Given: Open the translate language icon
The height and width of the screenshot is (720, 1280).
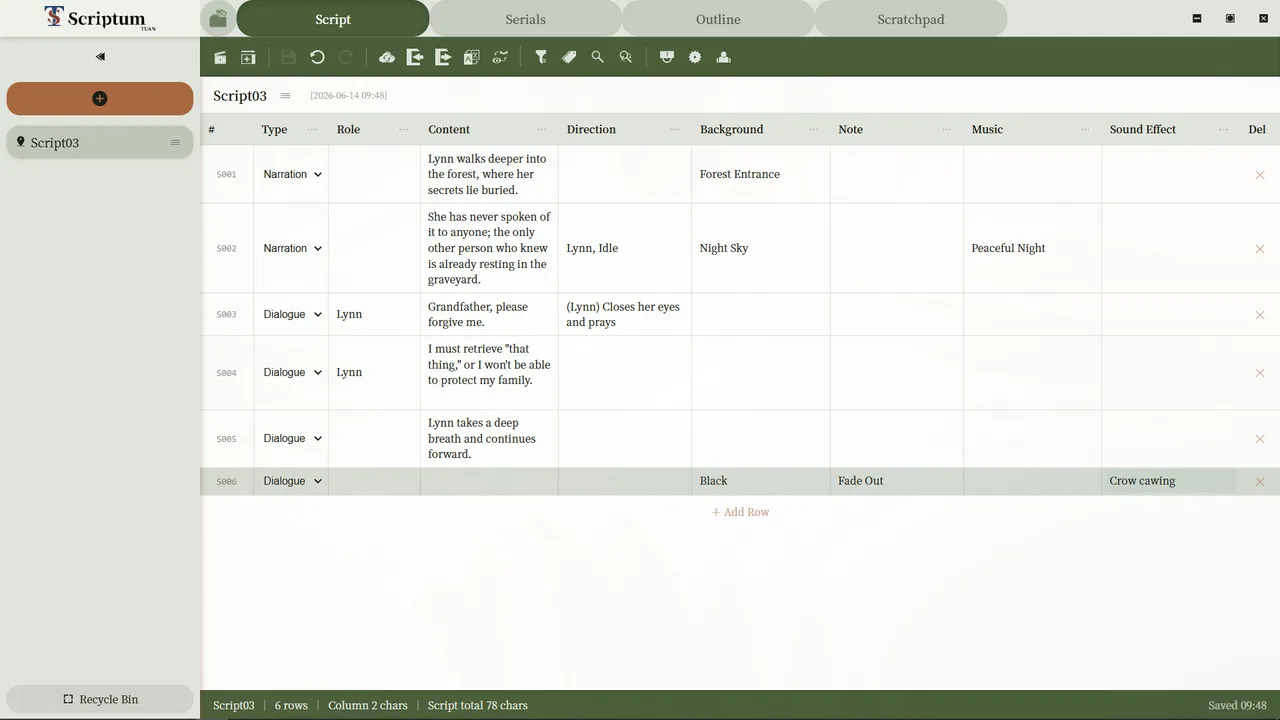Looking at the screenshot, I should [x=471, y=57].
